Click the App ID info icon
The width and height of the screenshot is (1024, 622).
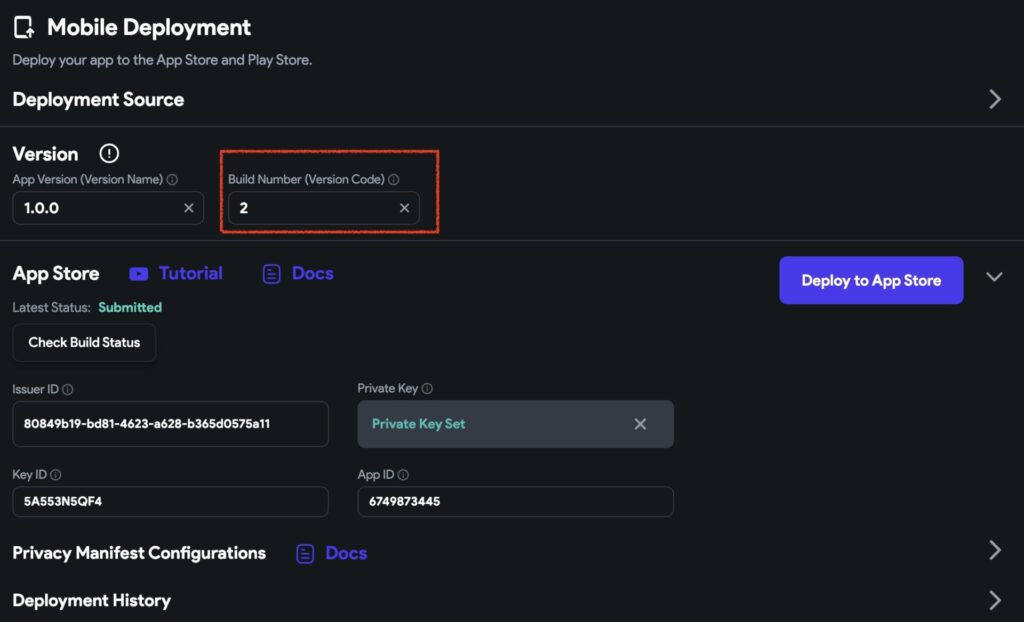click(403, 475)
